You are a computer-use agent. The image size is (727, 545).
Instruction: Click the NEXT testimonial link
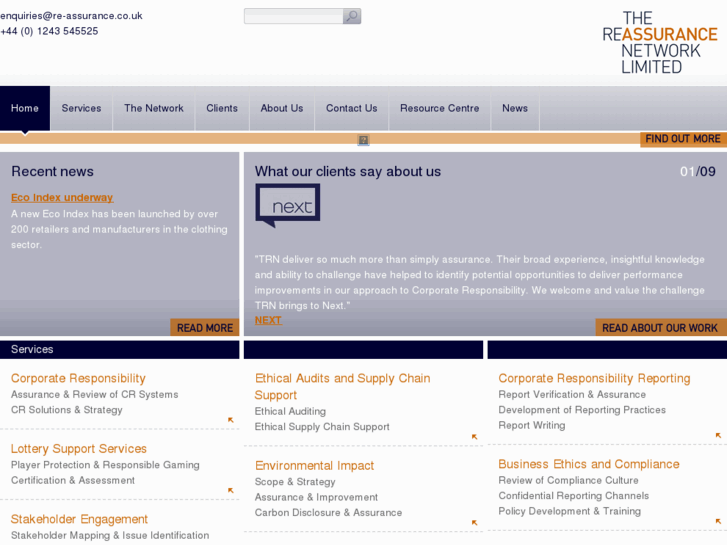click(268, 320)
